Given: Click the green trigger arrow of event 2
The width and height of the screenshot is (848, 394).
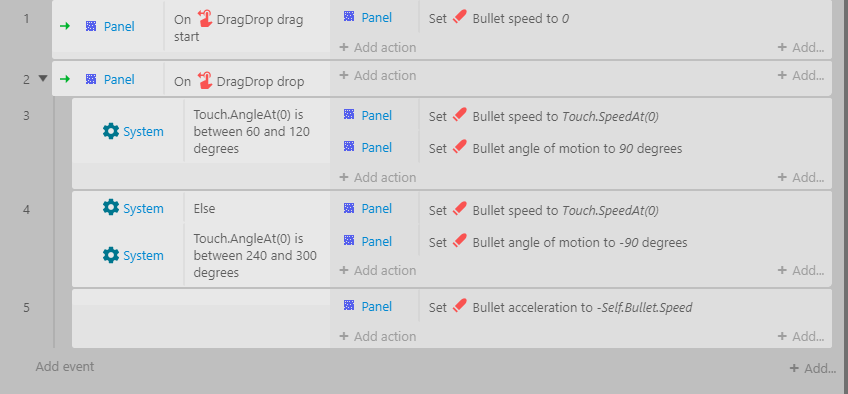Looking at the screenshot, I should pyautogui.click(x=65, y=79).
